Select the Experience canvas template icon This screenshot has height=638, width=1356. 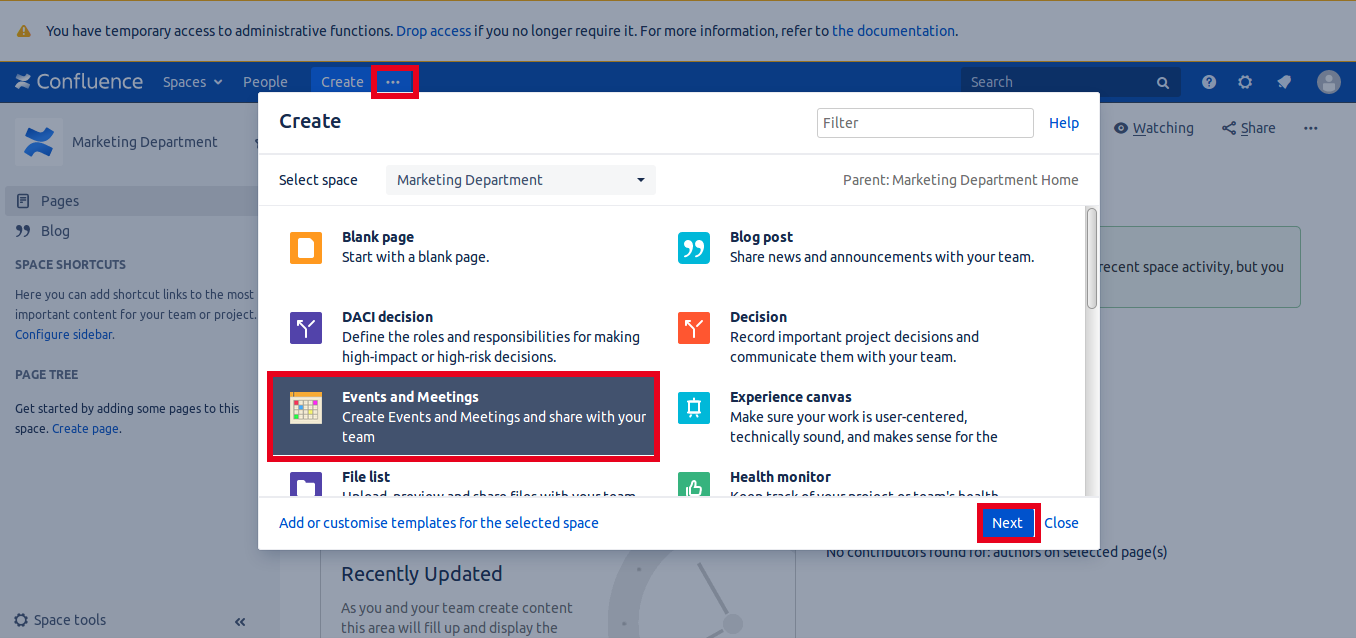694,408
